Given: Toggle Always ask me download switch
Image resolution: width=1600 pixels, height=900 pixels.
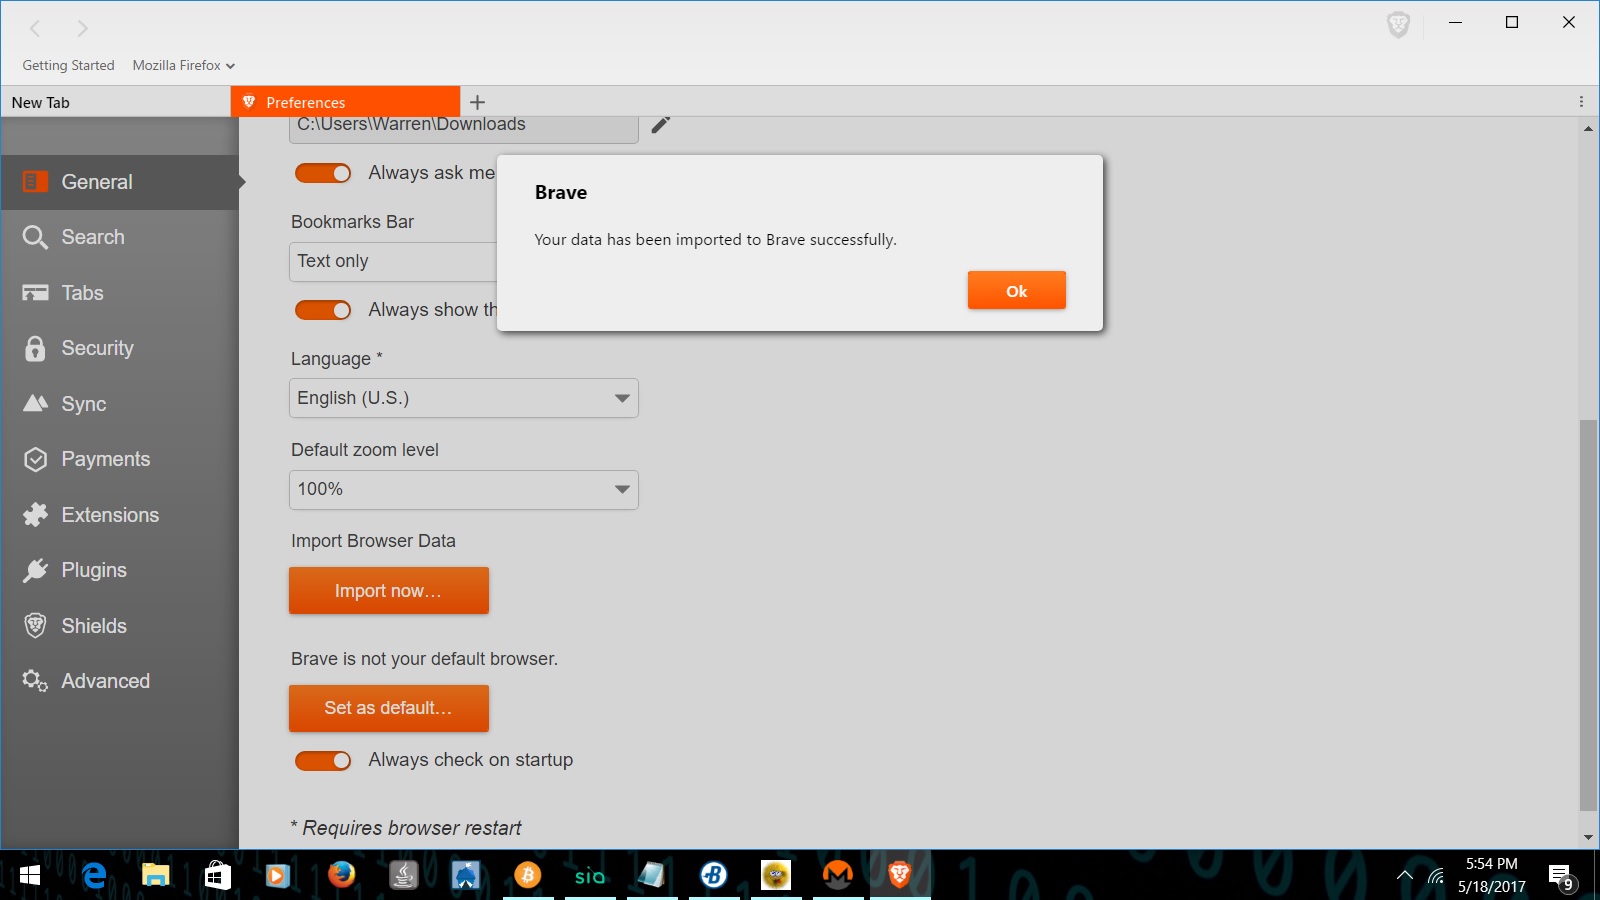Looking at the screenshot, I should point(323,173).
